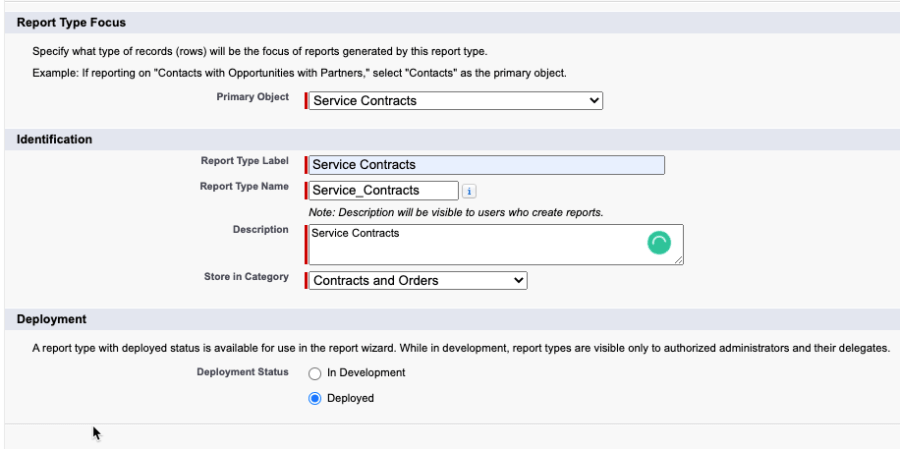Click the Description box resize handle
Screen dimensions: 900x449
pos(679,260)
